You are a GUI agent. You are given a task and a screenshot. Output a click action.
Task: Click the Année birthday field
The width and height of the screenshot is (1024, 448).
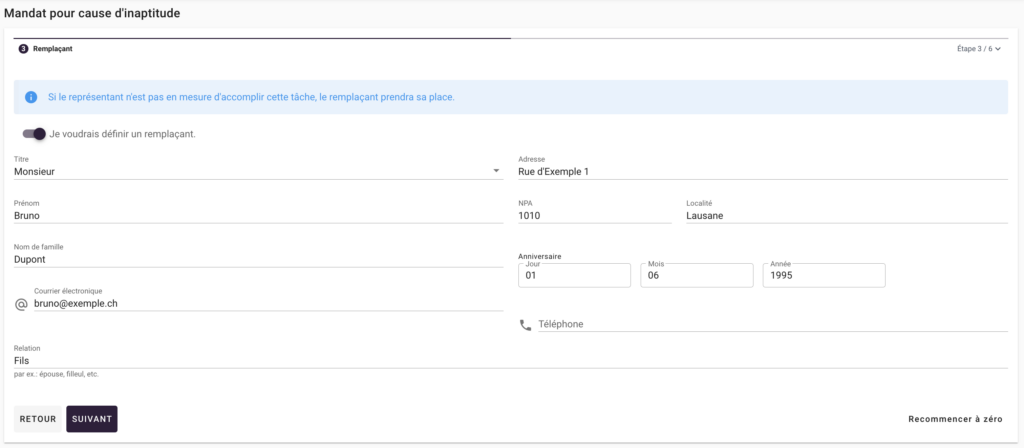pos(823,276)
